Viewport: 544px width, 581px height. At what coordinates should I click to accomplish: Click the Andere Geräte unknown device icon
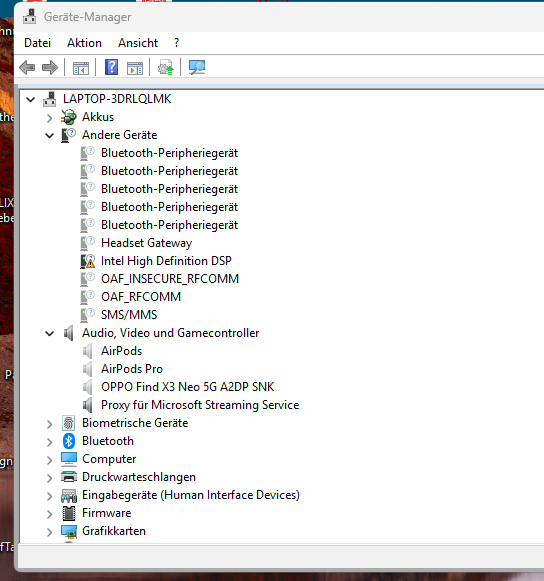[69, 135]
